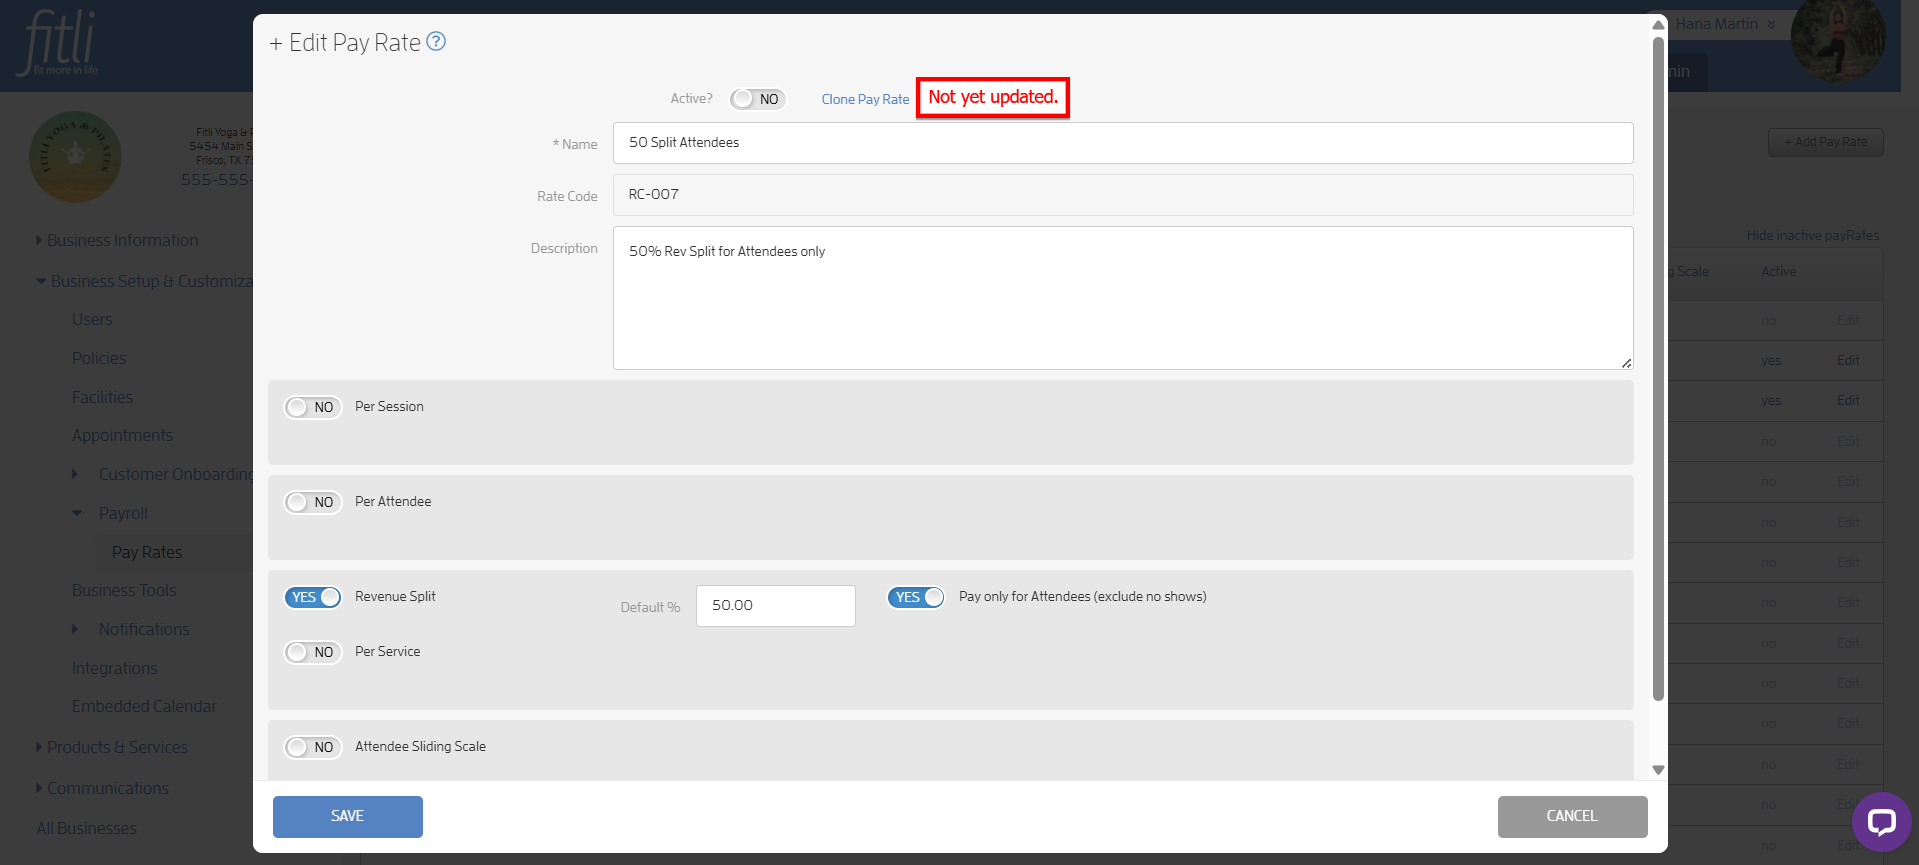Screen dimensions: 1919x865
Task: Click the Rate Code field RC-007
Action: (x=1123, y=195)
